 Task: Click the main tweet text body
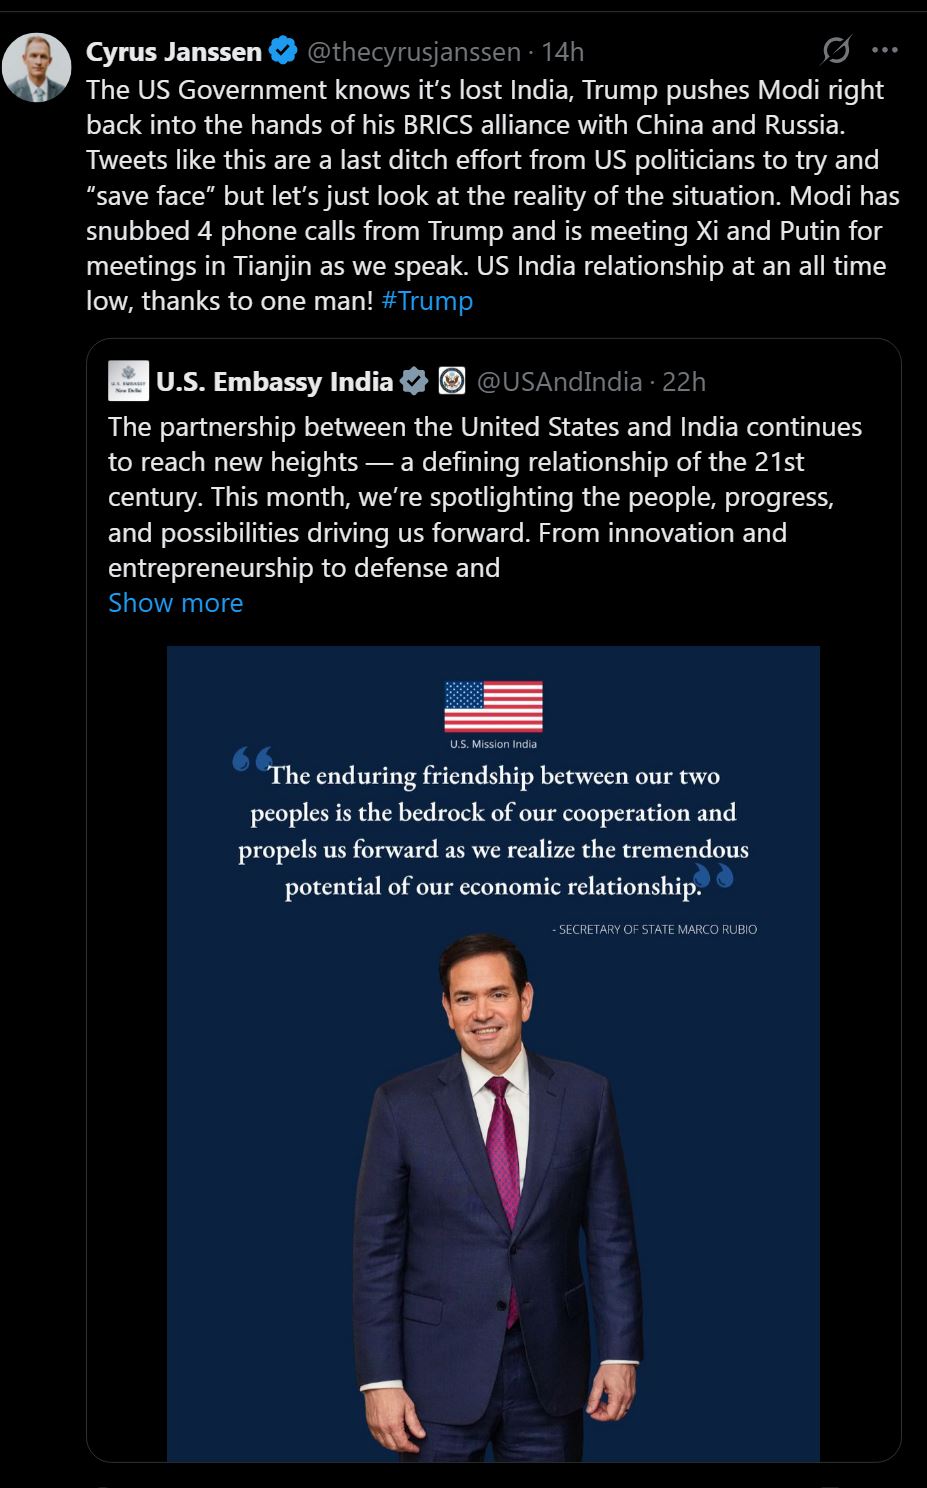(490, 195)
